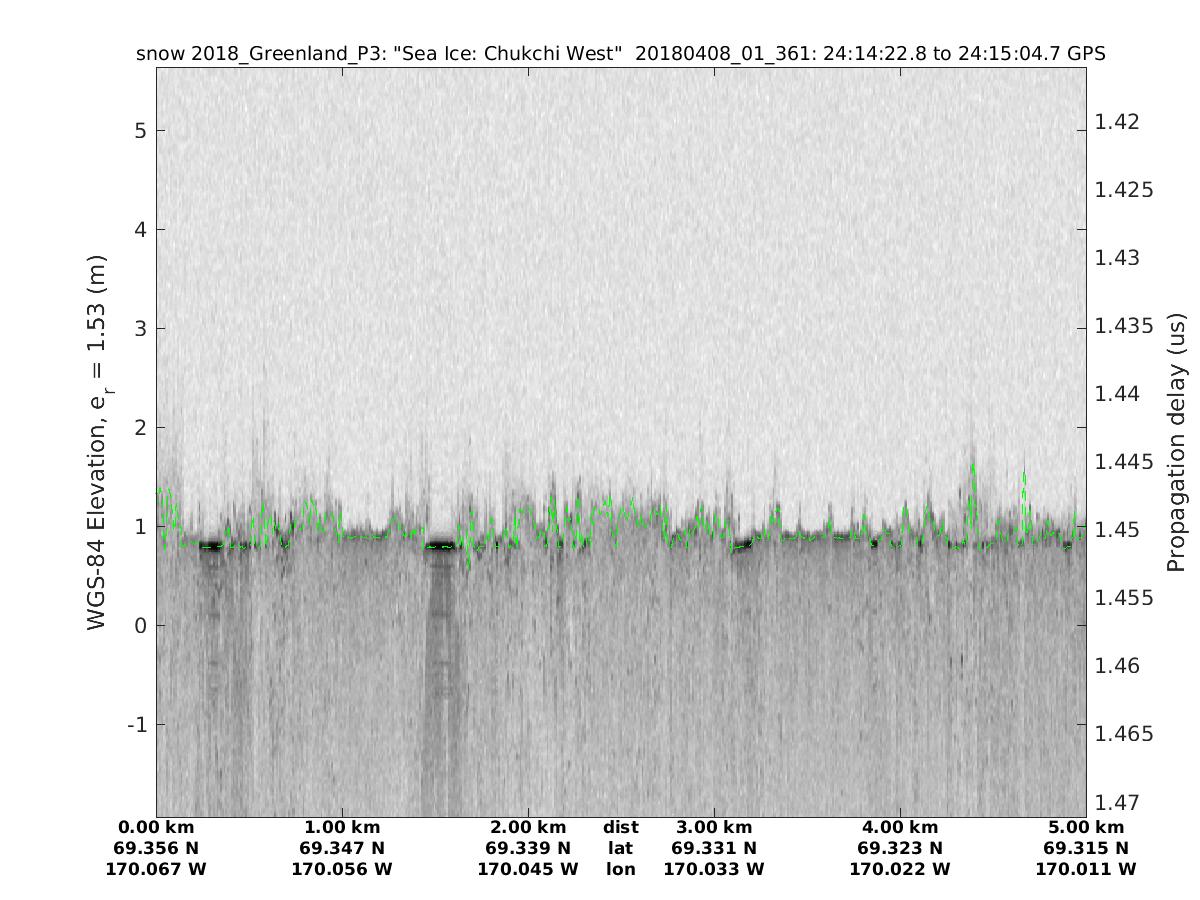Click the -1 tick on elevation axis
This screenshot has height=900, width=1200.
[x=137, y=724]
